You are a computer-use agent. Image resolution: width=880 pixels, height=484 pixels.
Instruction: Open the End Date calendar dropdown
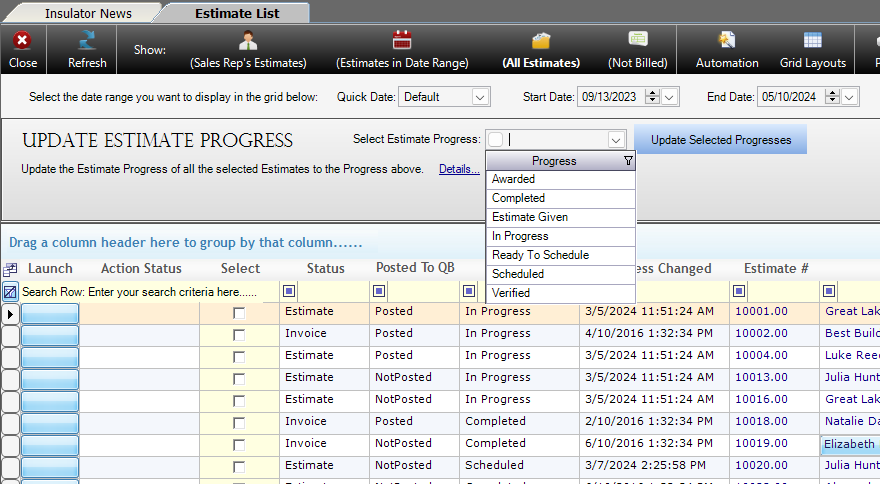849,97
